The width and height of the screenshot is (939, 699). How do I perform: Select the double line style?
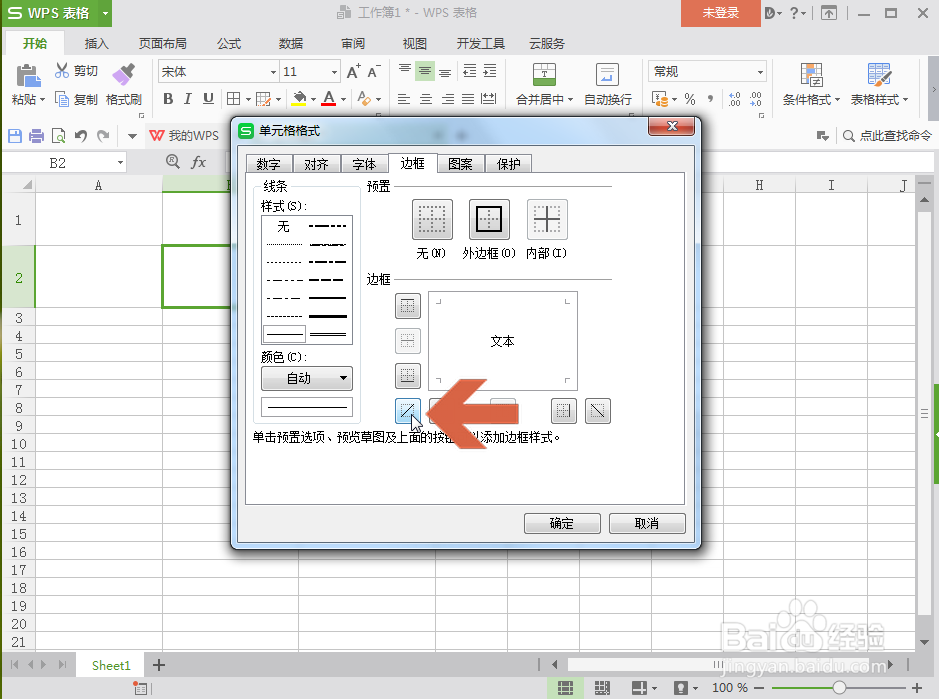[x=328, y=334]
